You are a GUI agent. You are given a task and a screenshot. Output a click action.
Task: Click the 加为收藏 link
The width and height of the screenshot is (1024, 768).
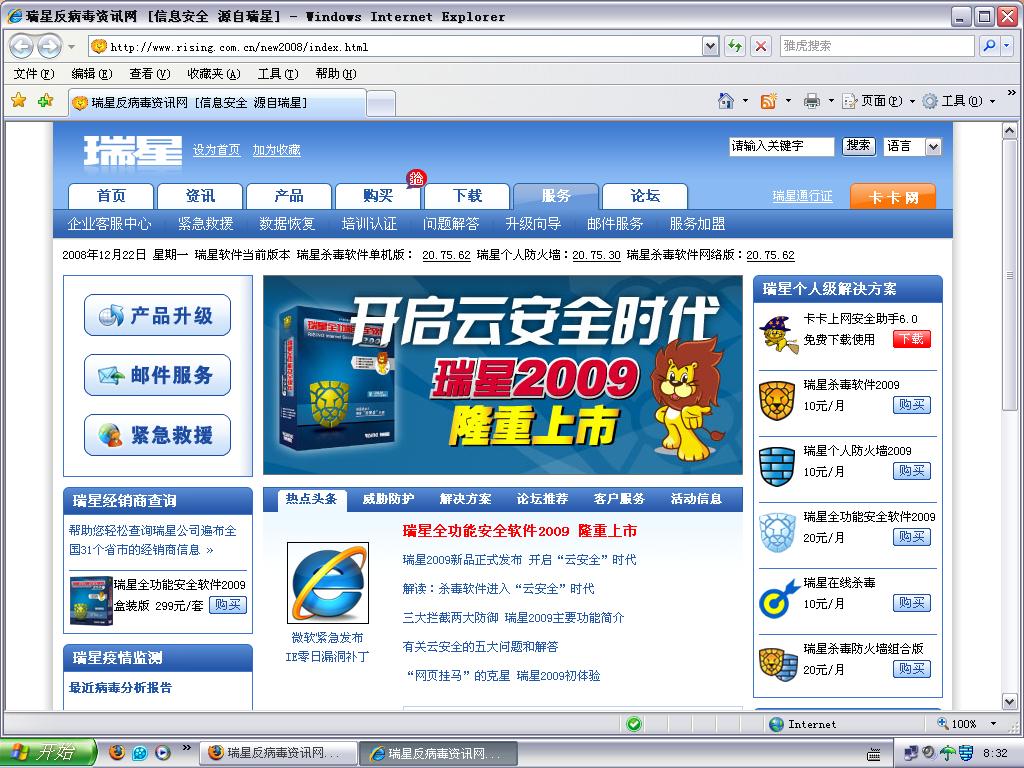276,150
